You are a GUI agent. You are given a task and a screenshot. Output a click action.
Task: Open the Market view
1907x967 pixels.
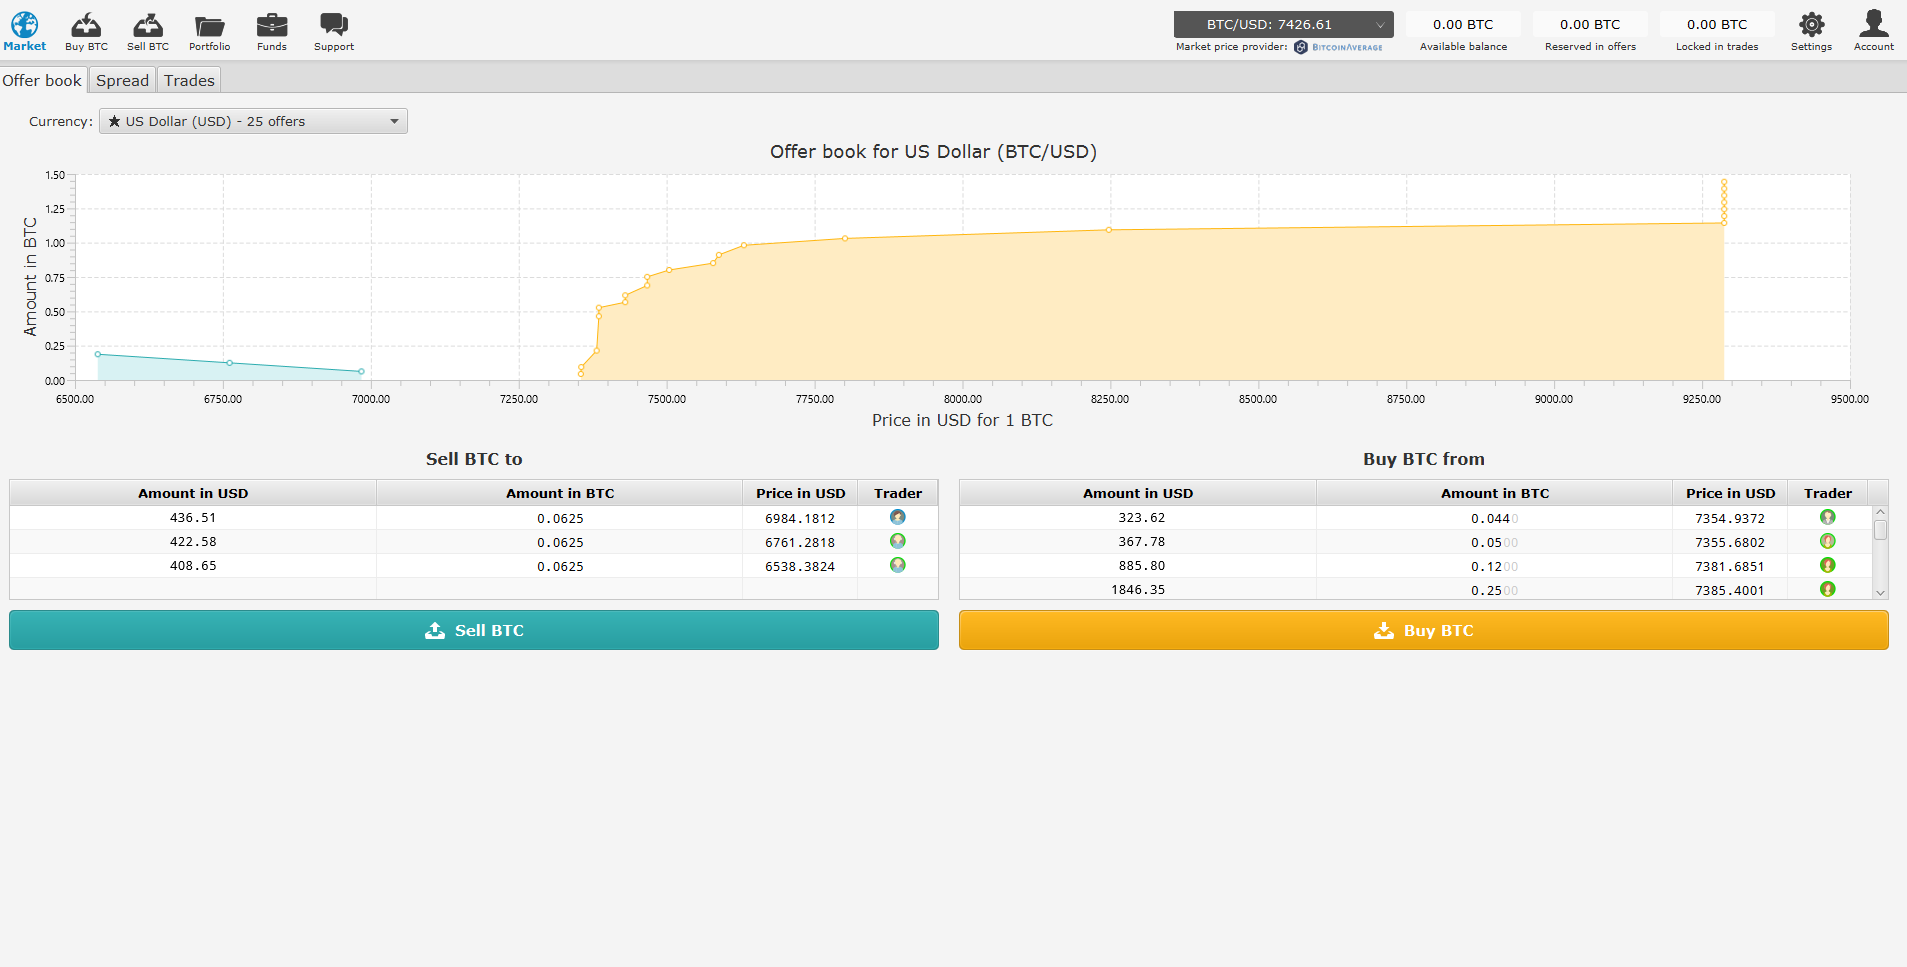click(24, 31)
